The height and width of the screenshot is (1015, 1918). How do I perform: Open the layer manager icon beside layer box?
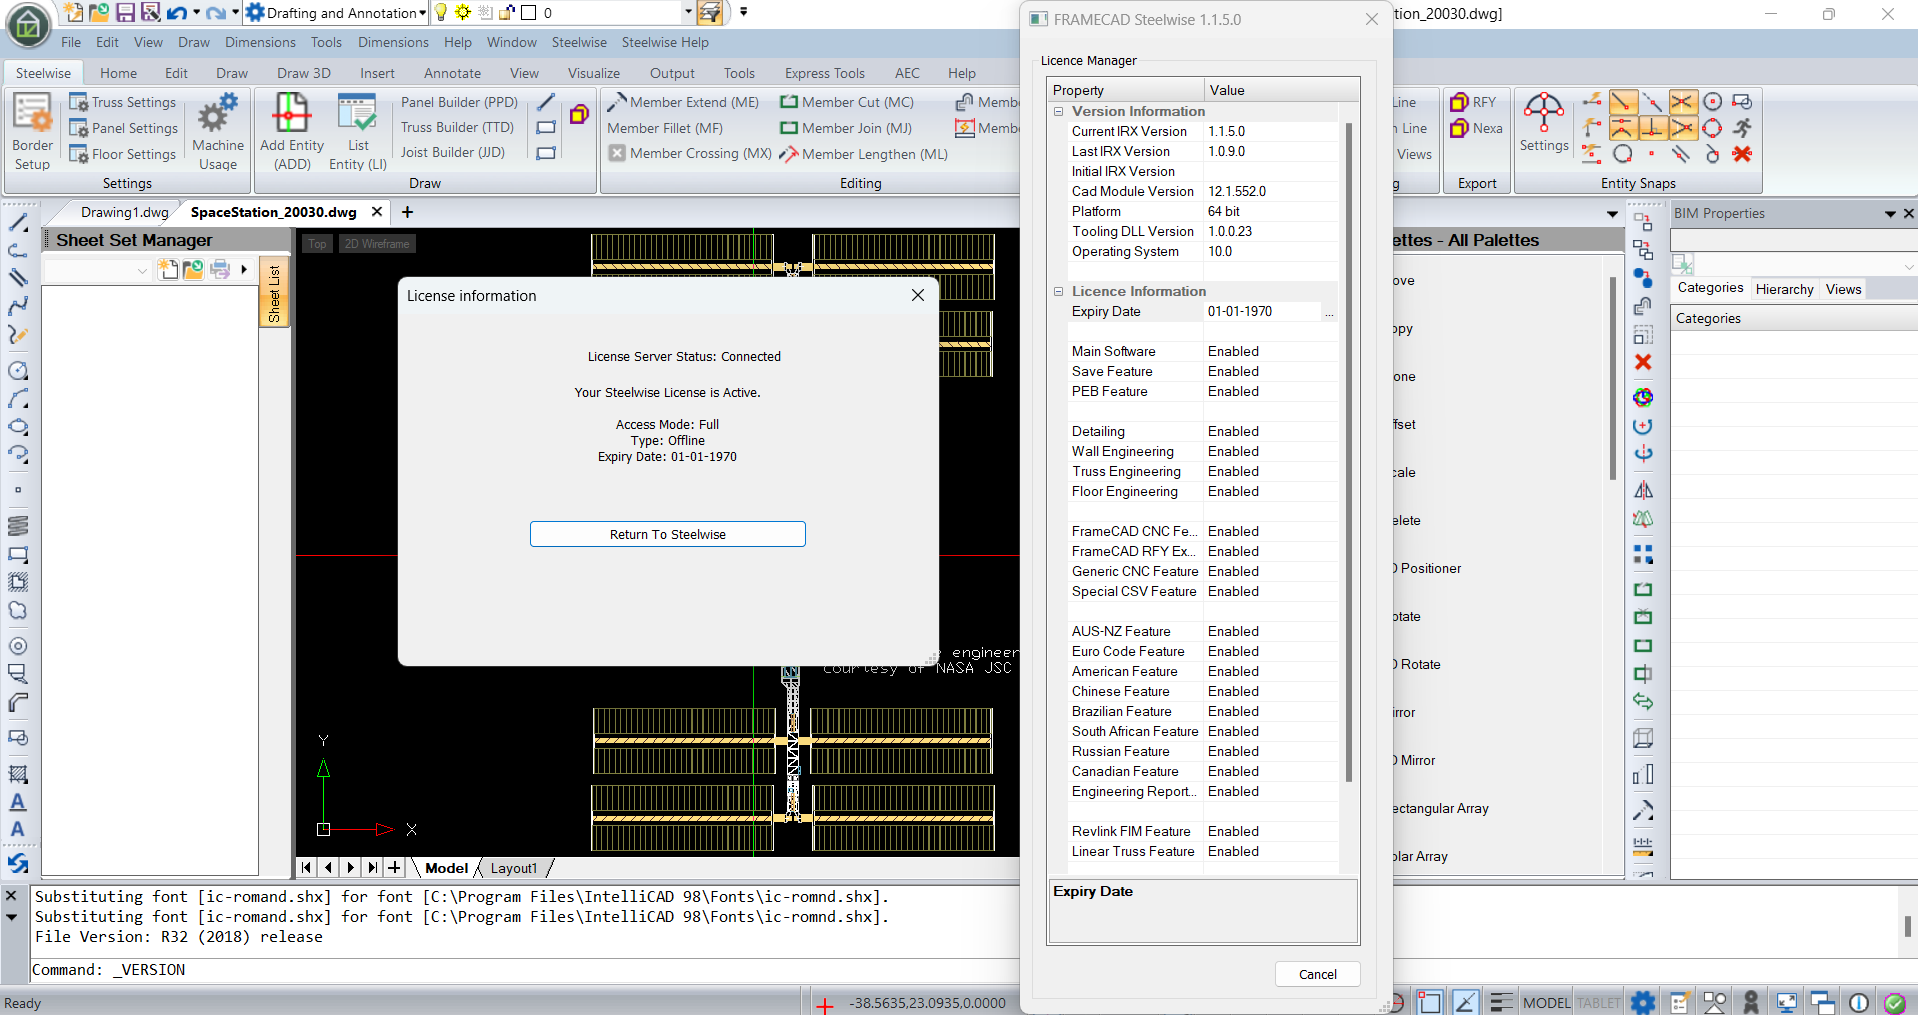point(710,12)
